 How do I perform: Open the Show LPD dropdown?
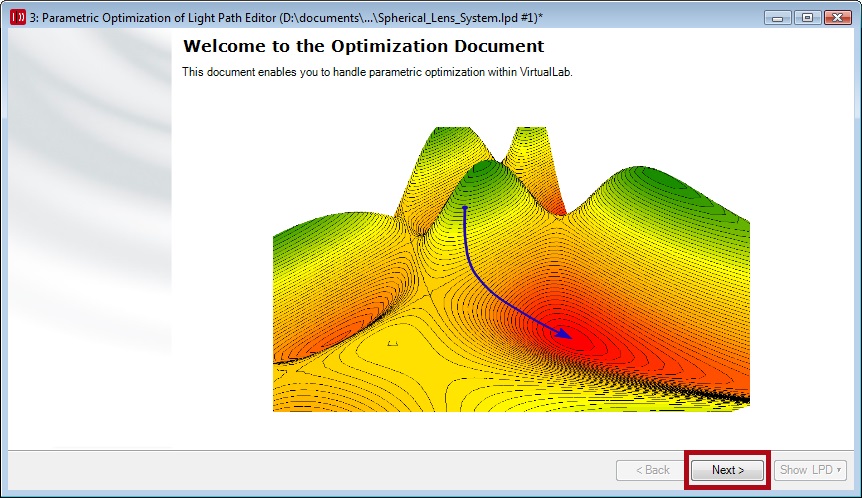coord(810,470)
